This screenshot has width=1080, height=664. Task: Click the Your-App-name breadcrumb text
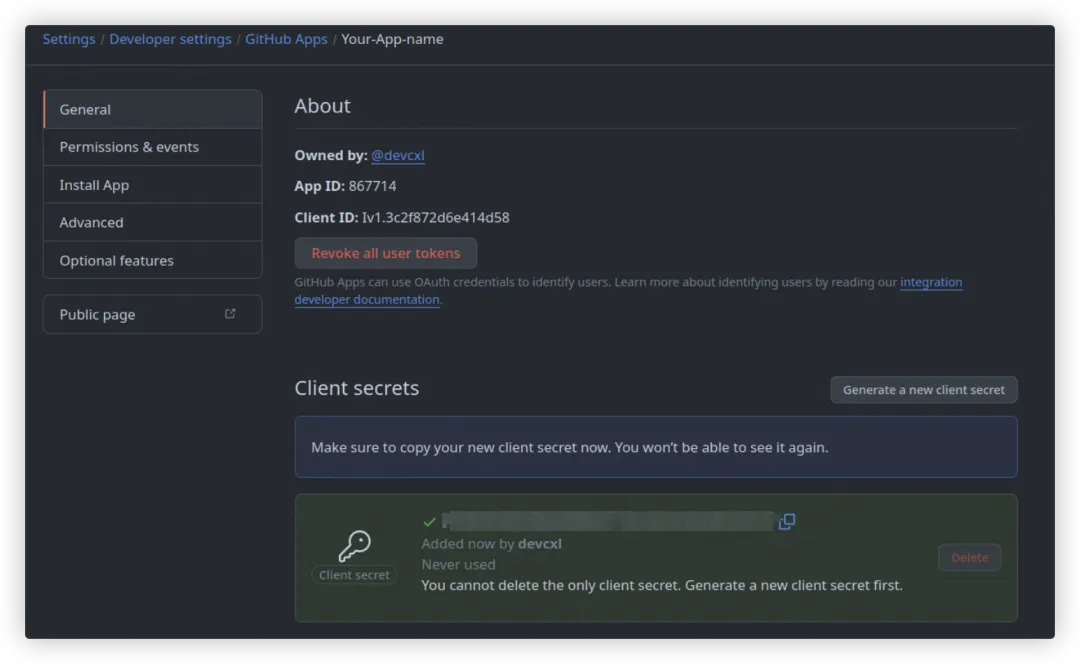[x=392, y=39]
